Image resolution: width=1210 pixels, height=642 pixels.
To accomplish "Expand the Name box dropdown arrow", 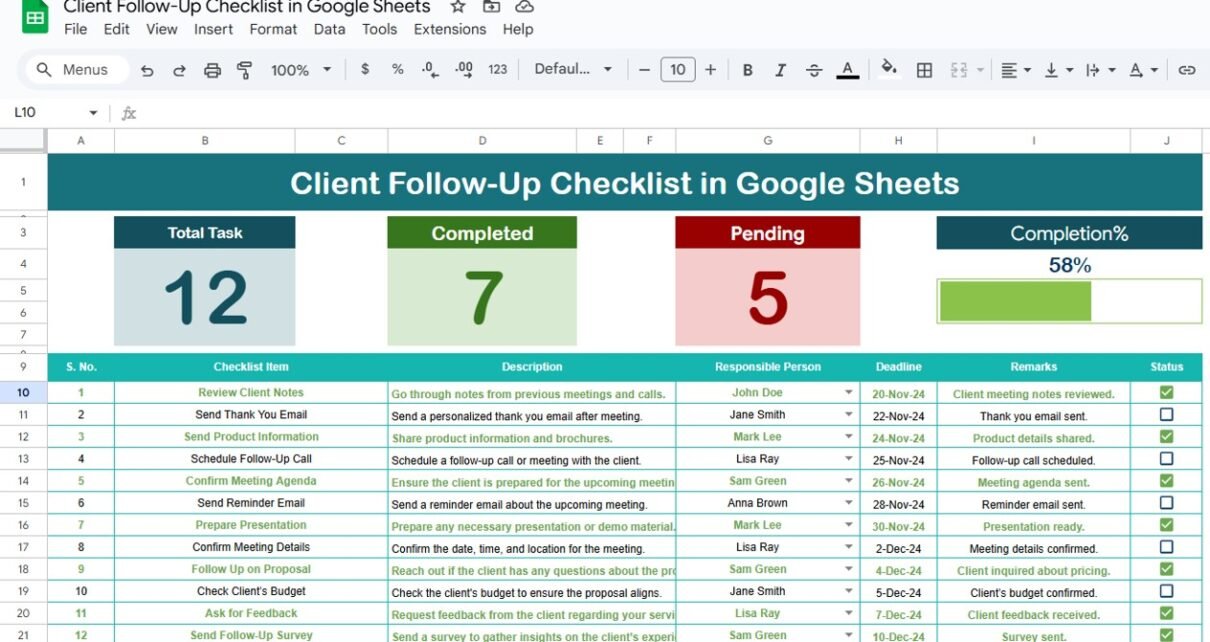I will tap(94, 113).
